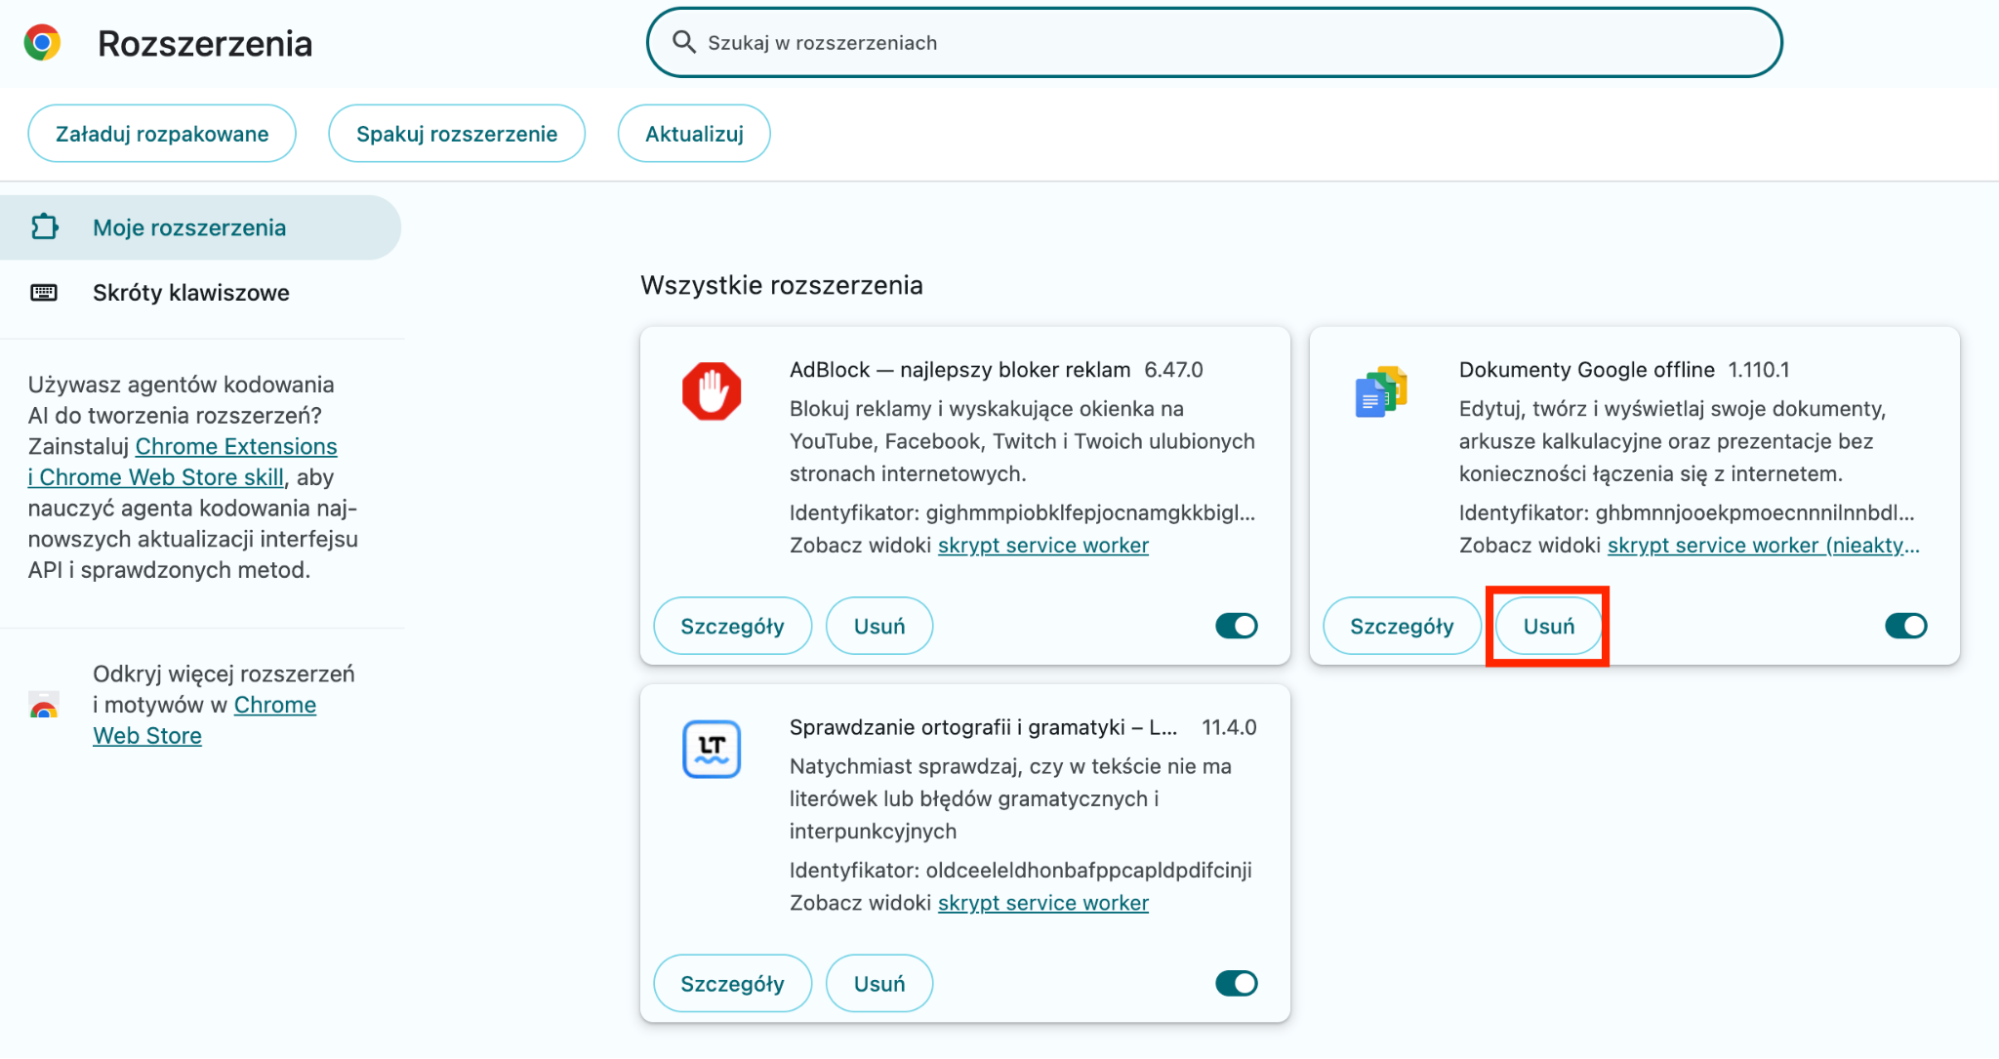Click the Załaduj rozpakowane button
1999x1059 pixels.
[162, 134]
